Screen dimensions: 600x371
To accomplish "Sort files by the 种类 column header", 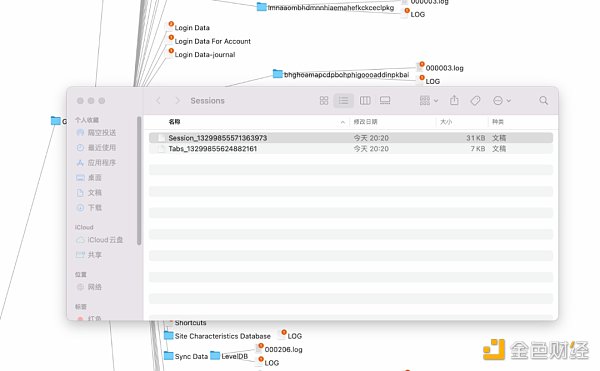I will pyautogui.click(x=498, y=122).
